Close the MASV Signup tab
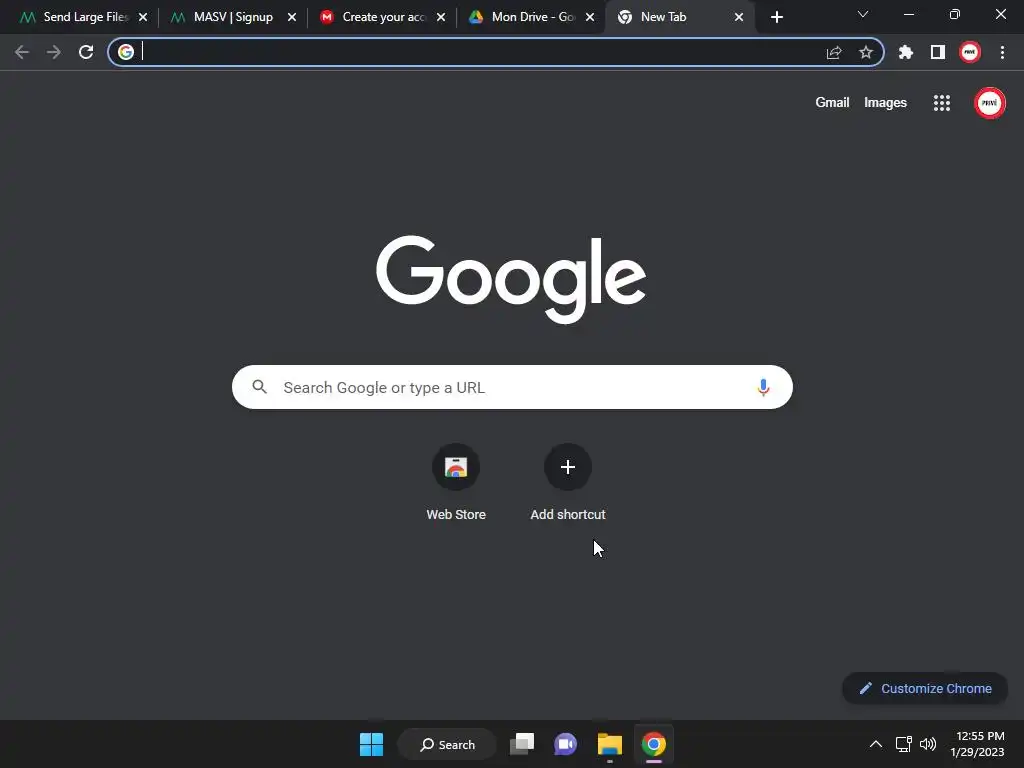1024x768 pixels. (292, 17)
